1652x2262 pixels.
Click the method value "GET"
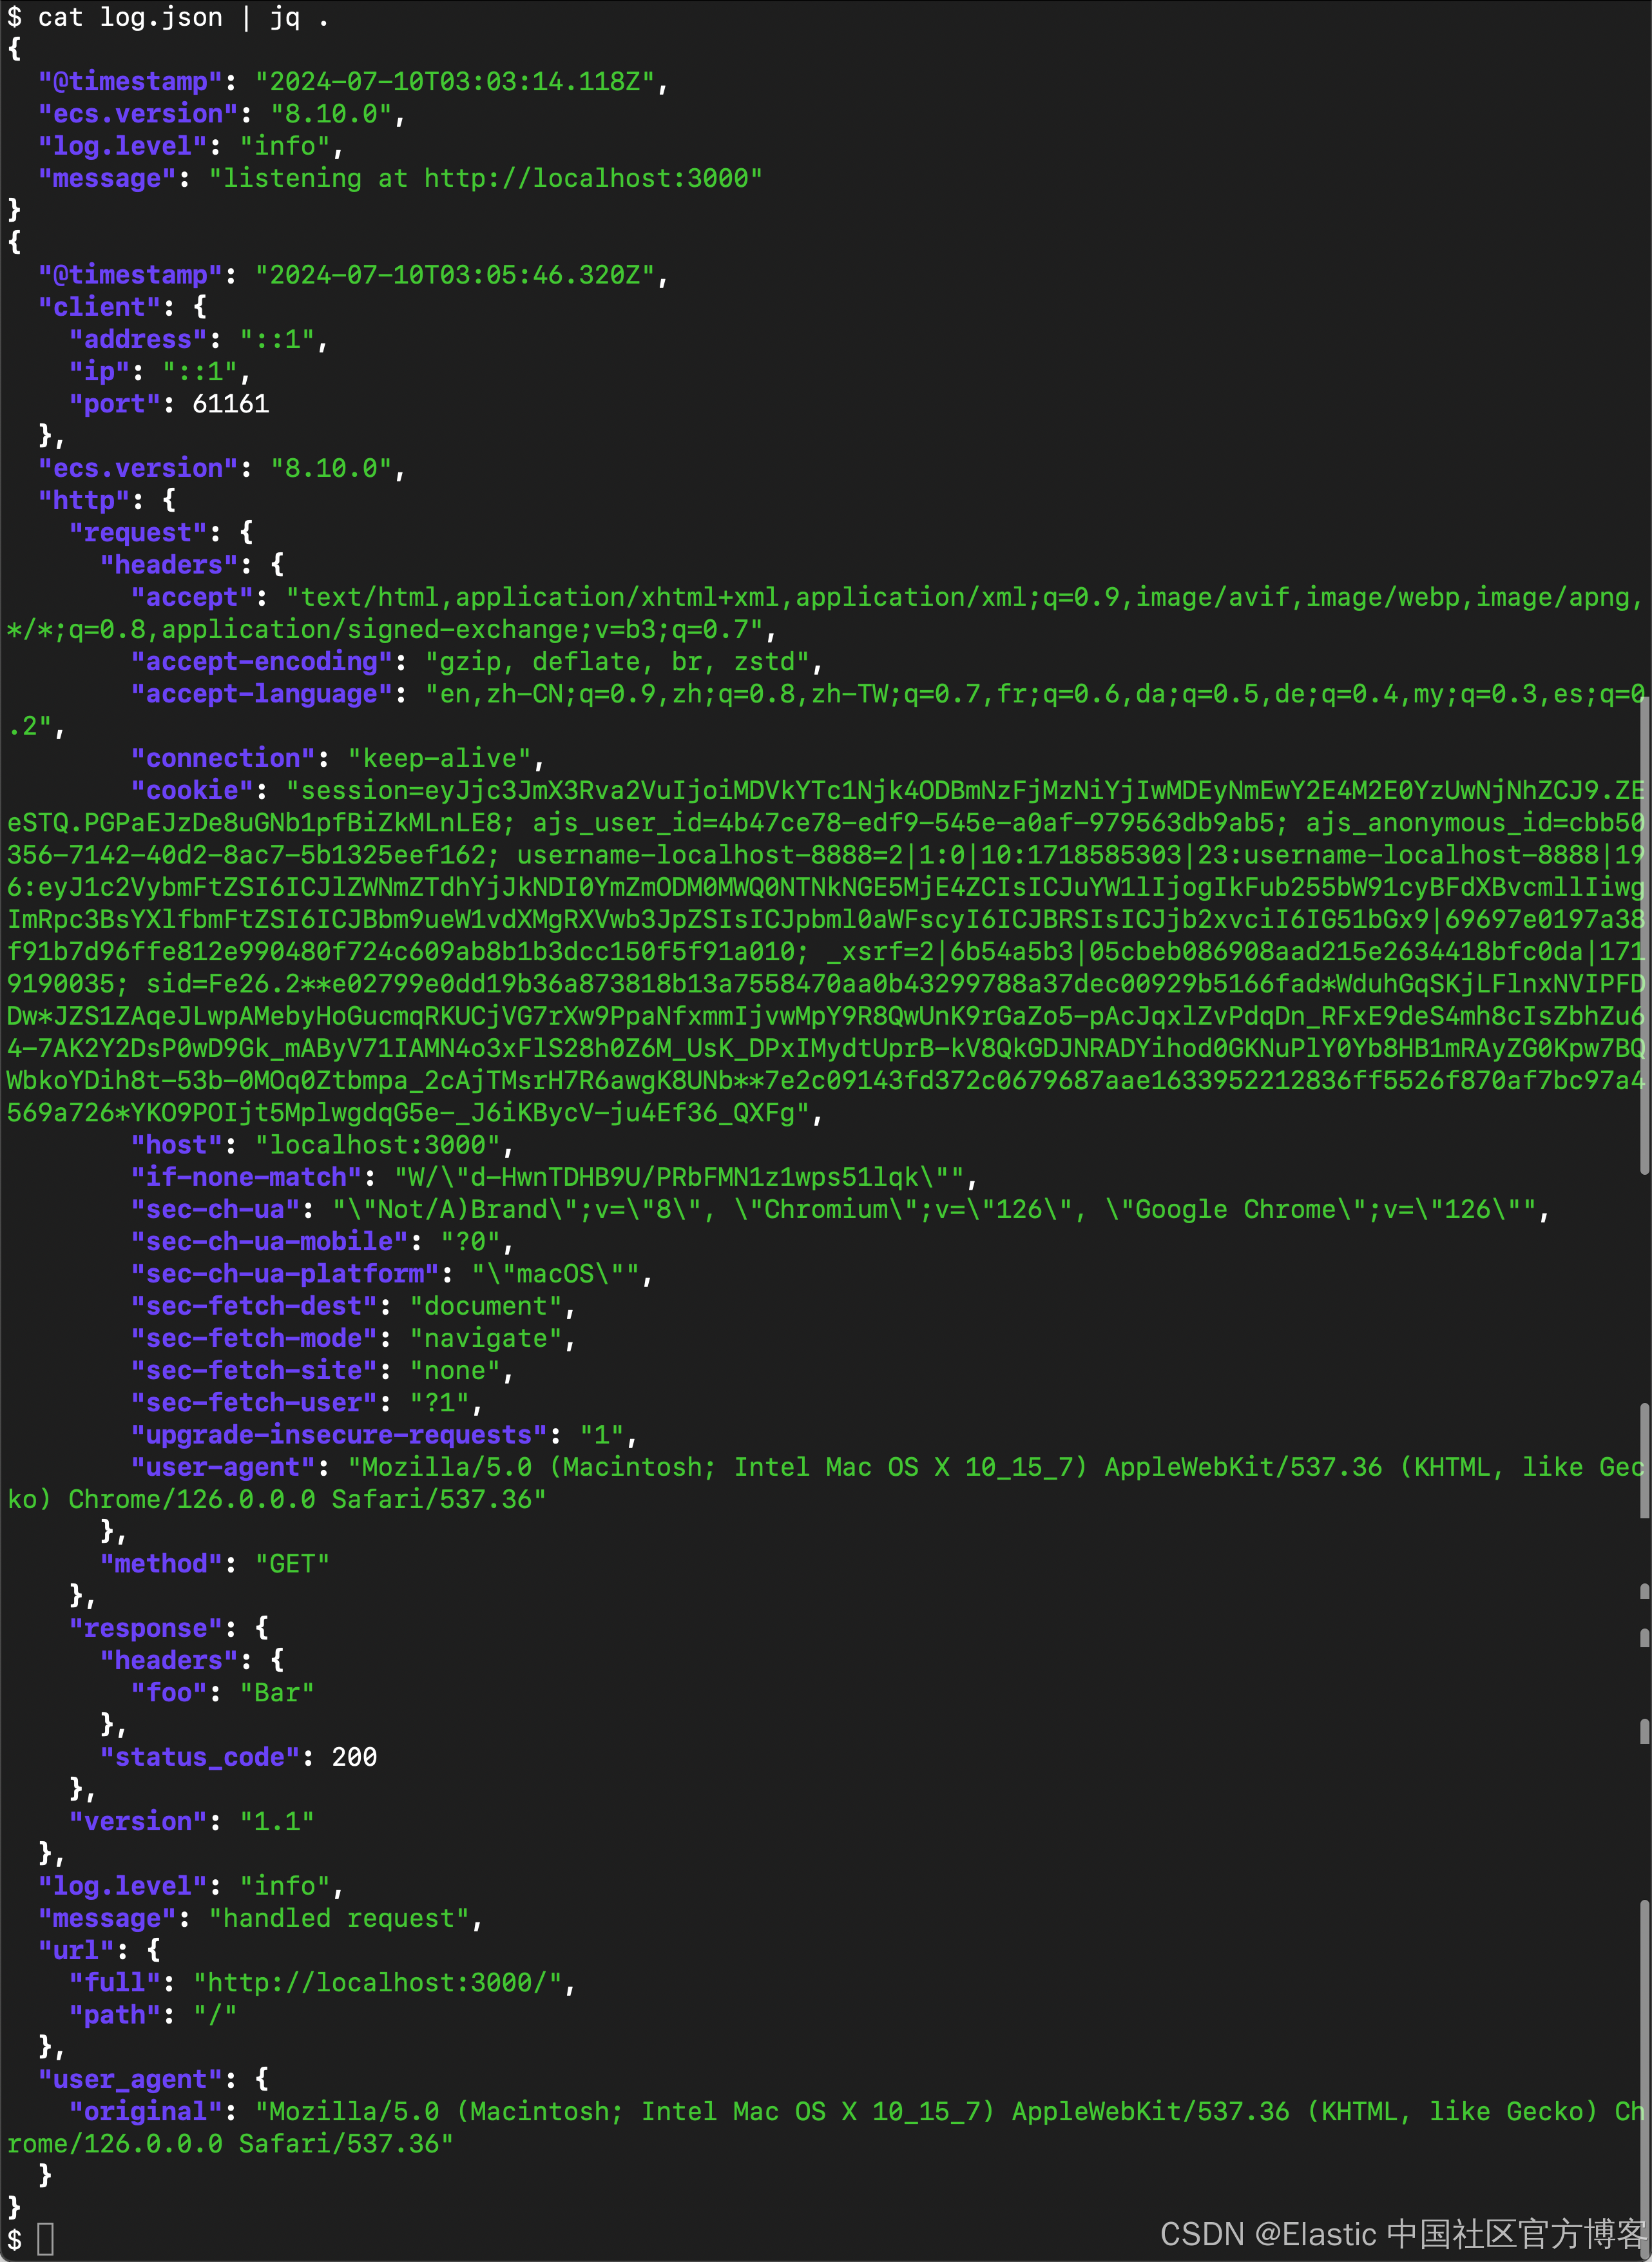tap(293, 1563)
